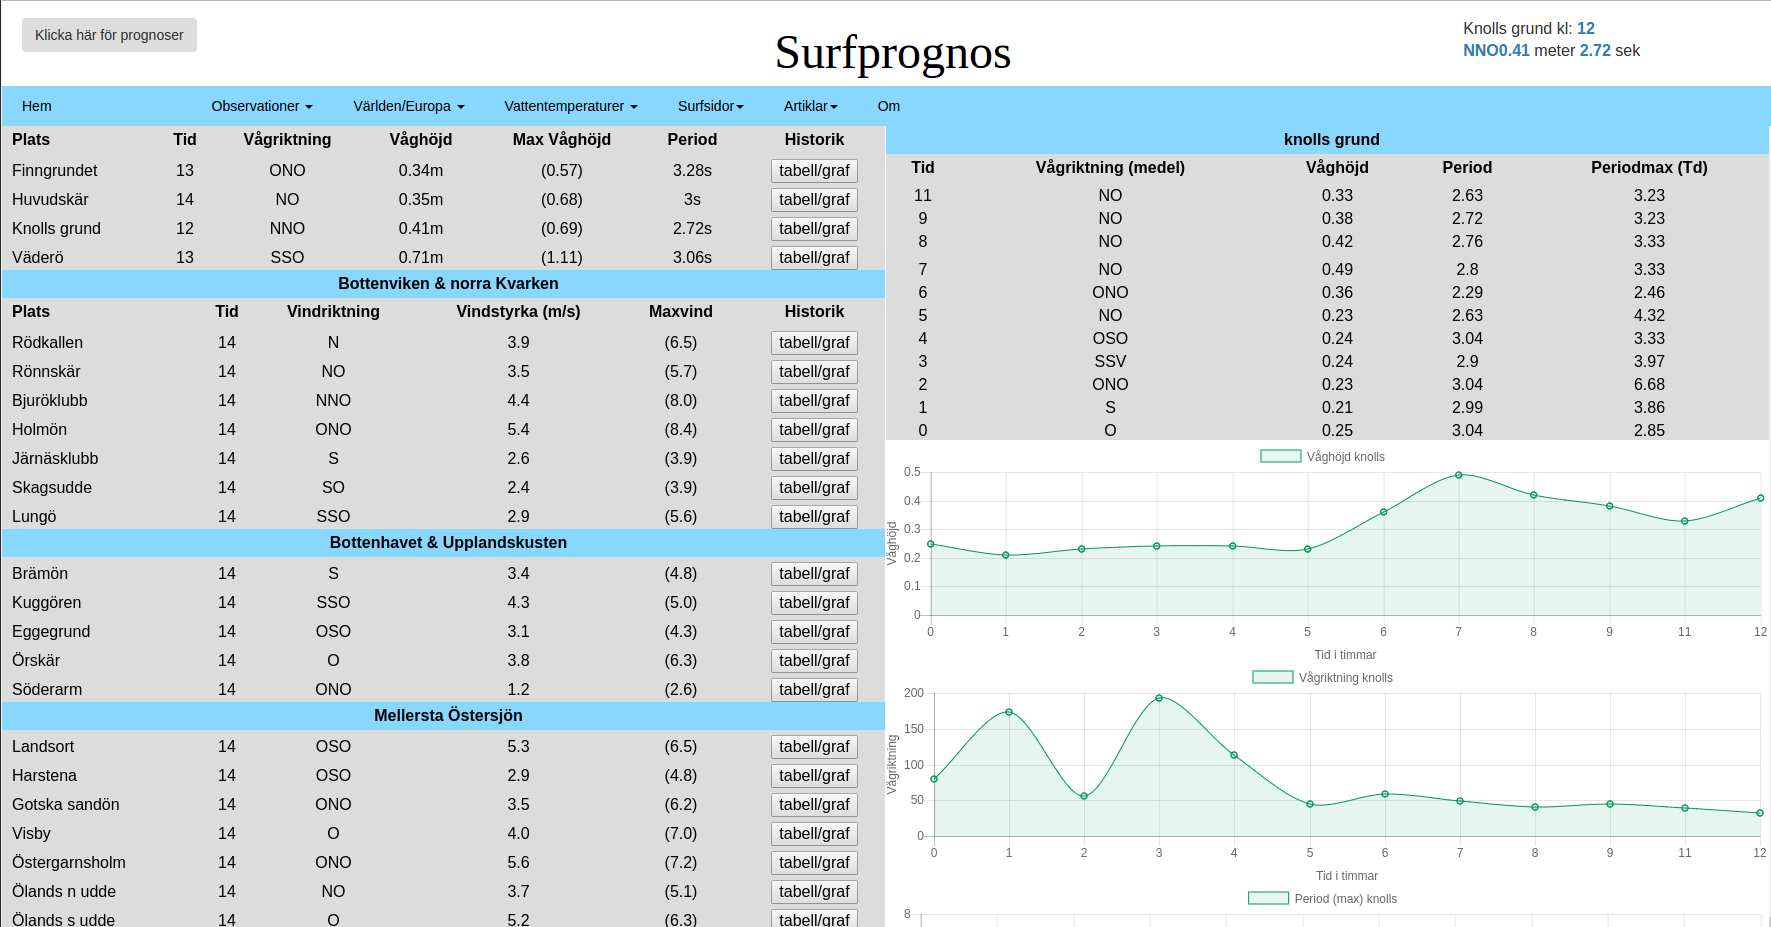Screen dimensions: 1771x927
Task: Open tabell/graf for Bjuröklubb
Action: [814, 401]
